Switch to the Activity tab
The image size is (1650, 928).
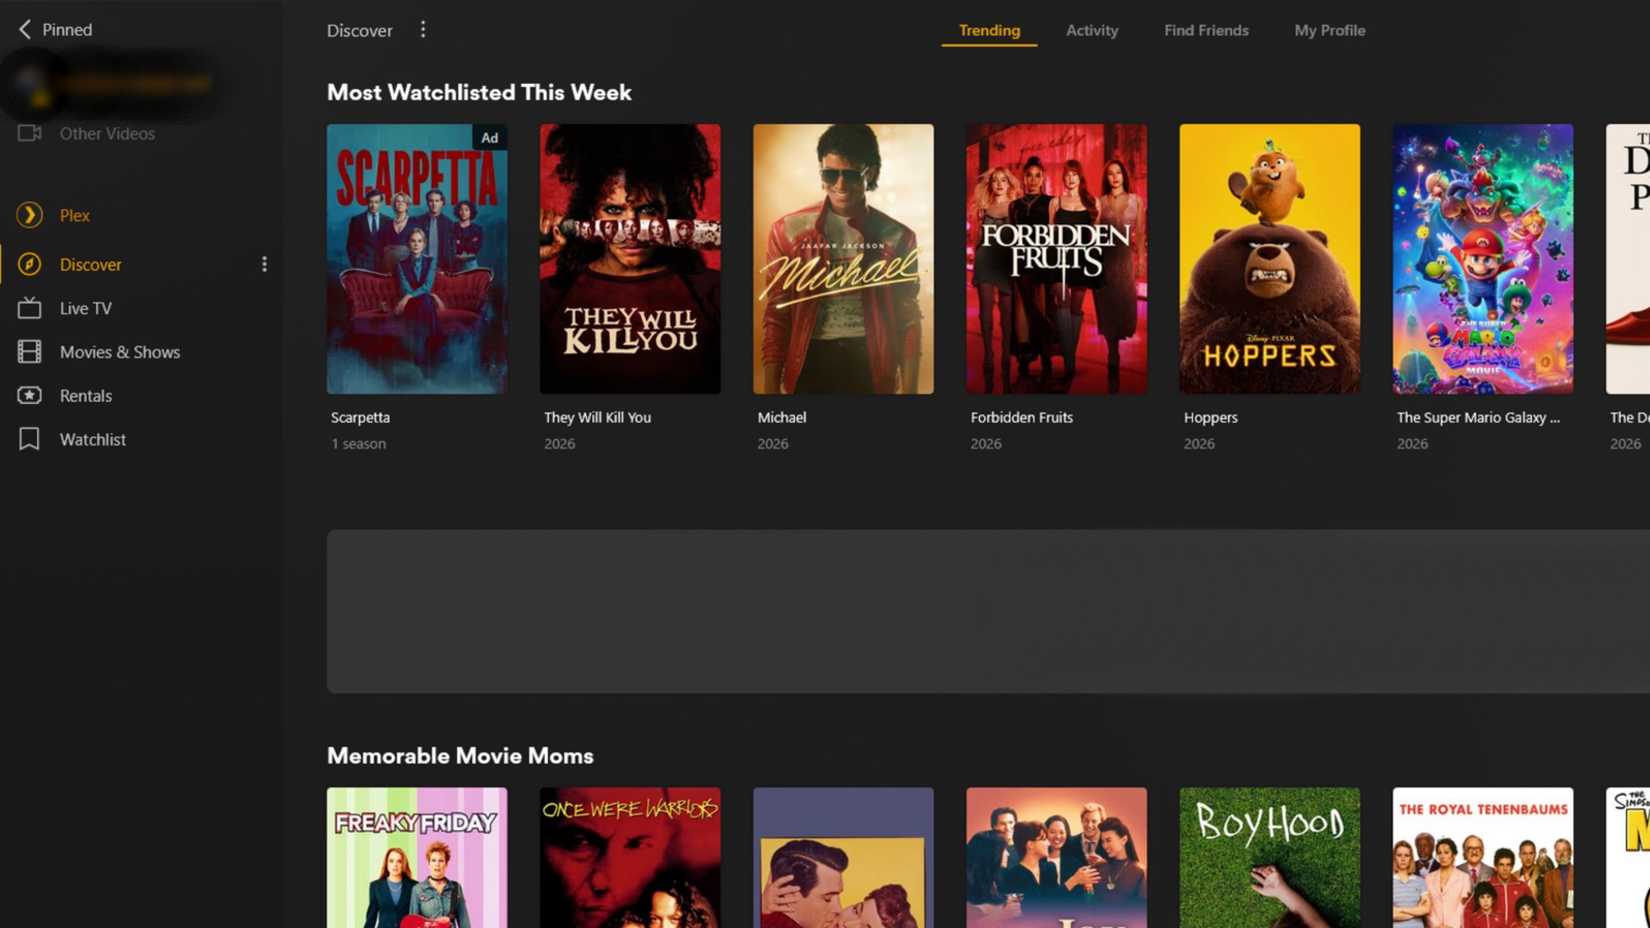1092,30
